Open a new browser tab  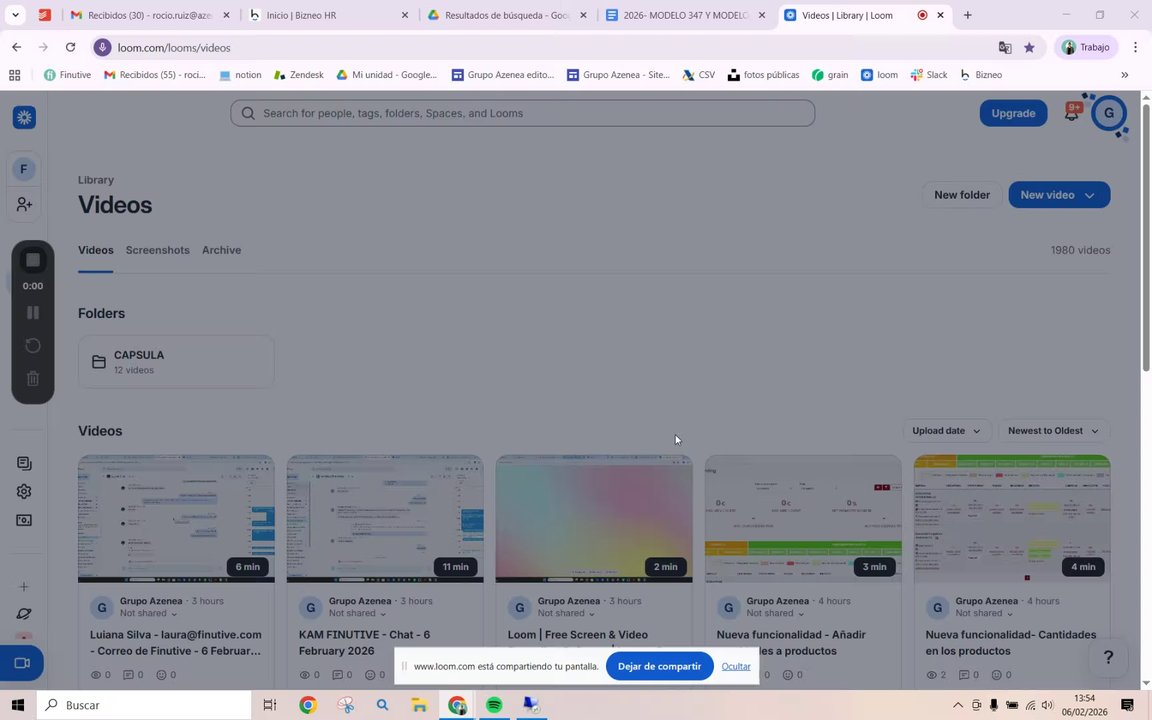point(968,15)
